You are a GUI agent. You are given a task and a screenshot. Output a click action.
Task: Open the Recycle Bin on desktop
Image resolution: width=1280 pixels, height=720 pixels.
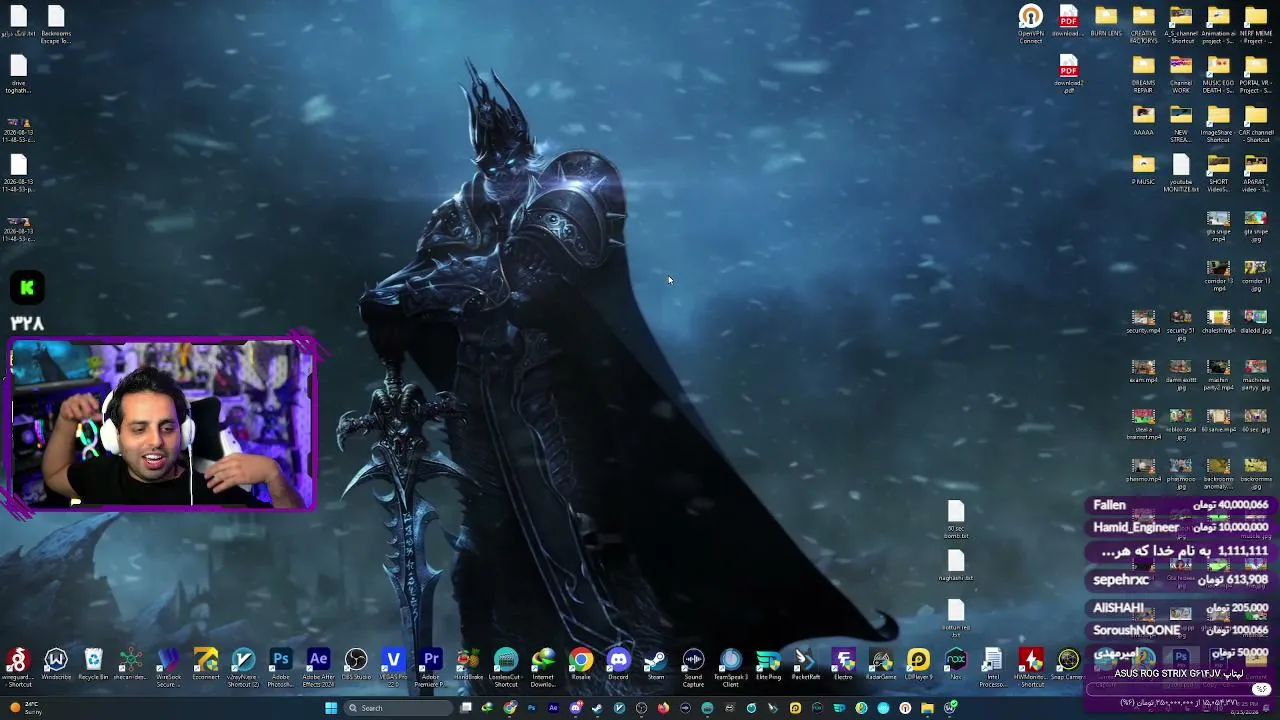tap(93, 665)
